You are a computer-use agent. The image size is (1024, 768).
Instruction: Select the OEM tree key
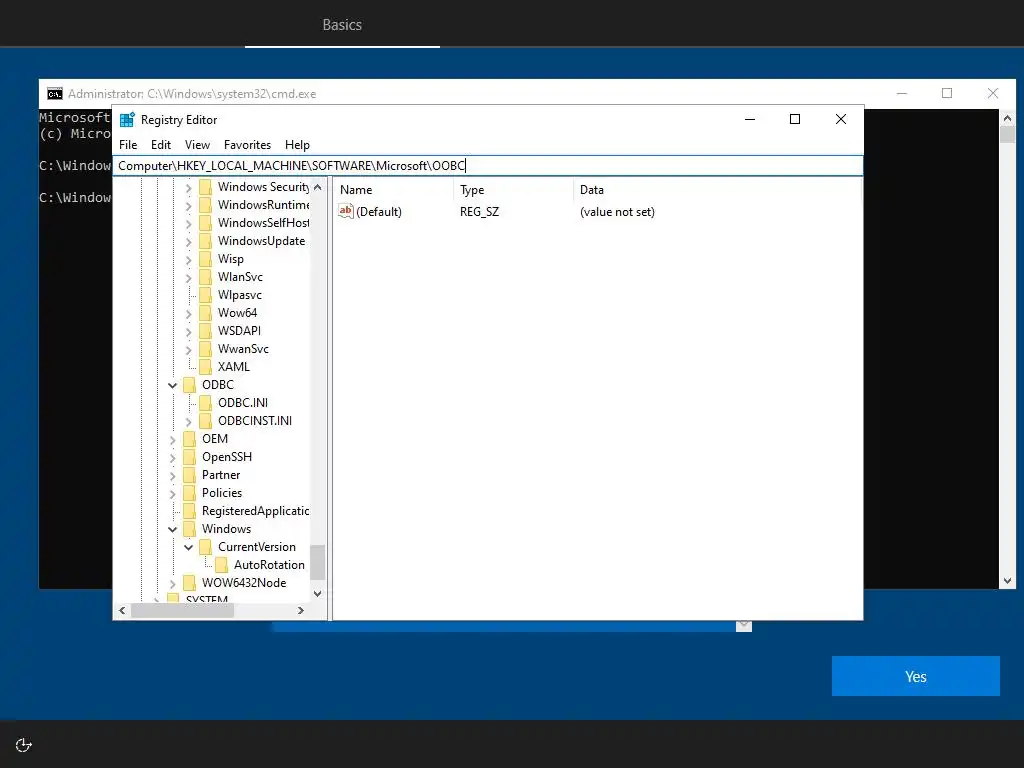(x=215, y=439)
